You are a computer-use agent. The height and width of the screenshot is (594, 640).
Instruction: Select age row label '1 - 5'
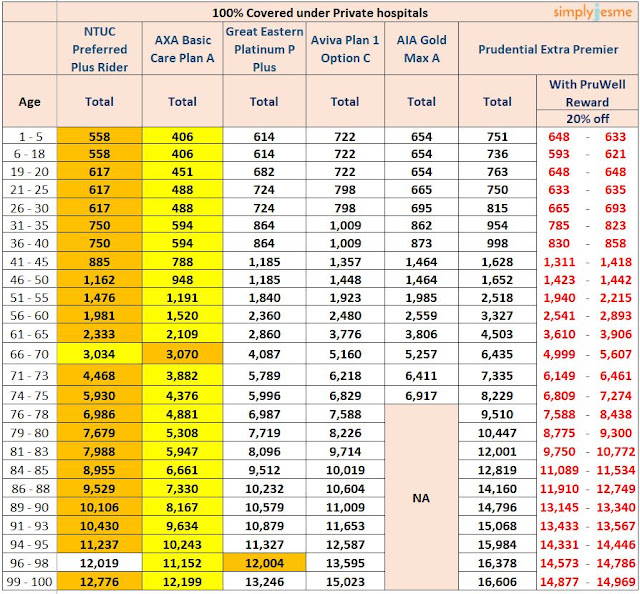point(29,136)
